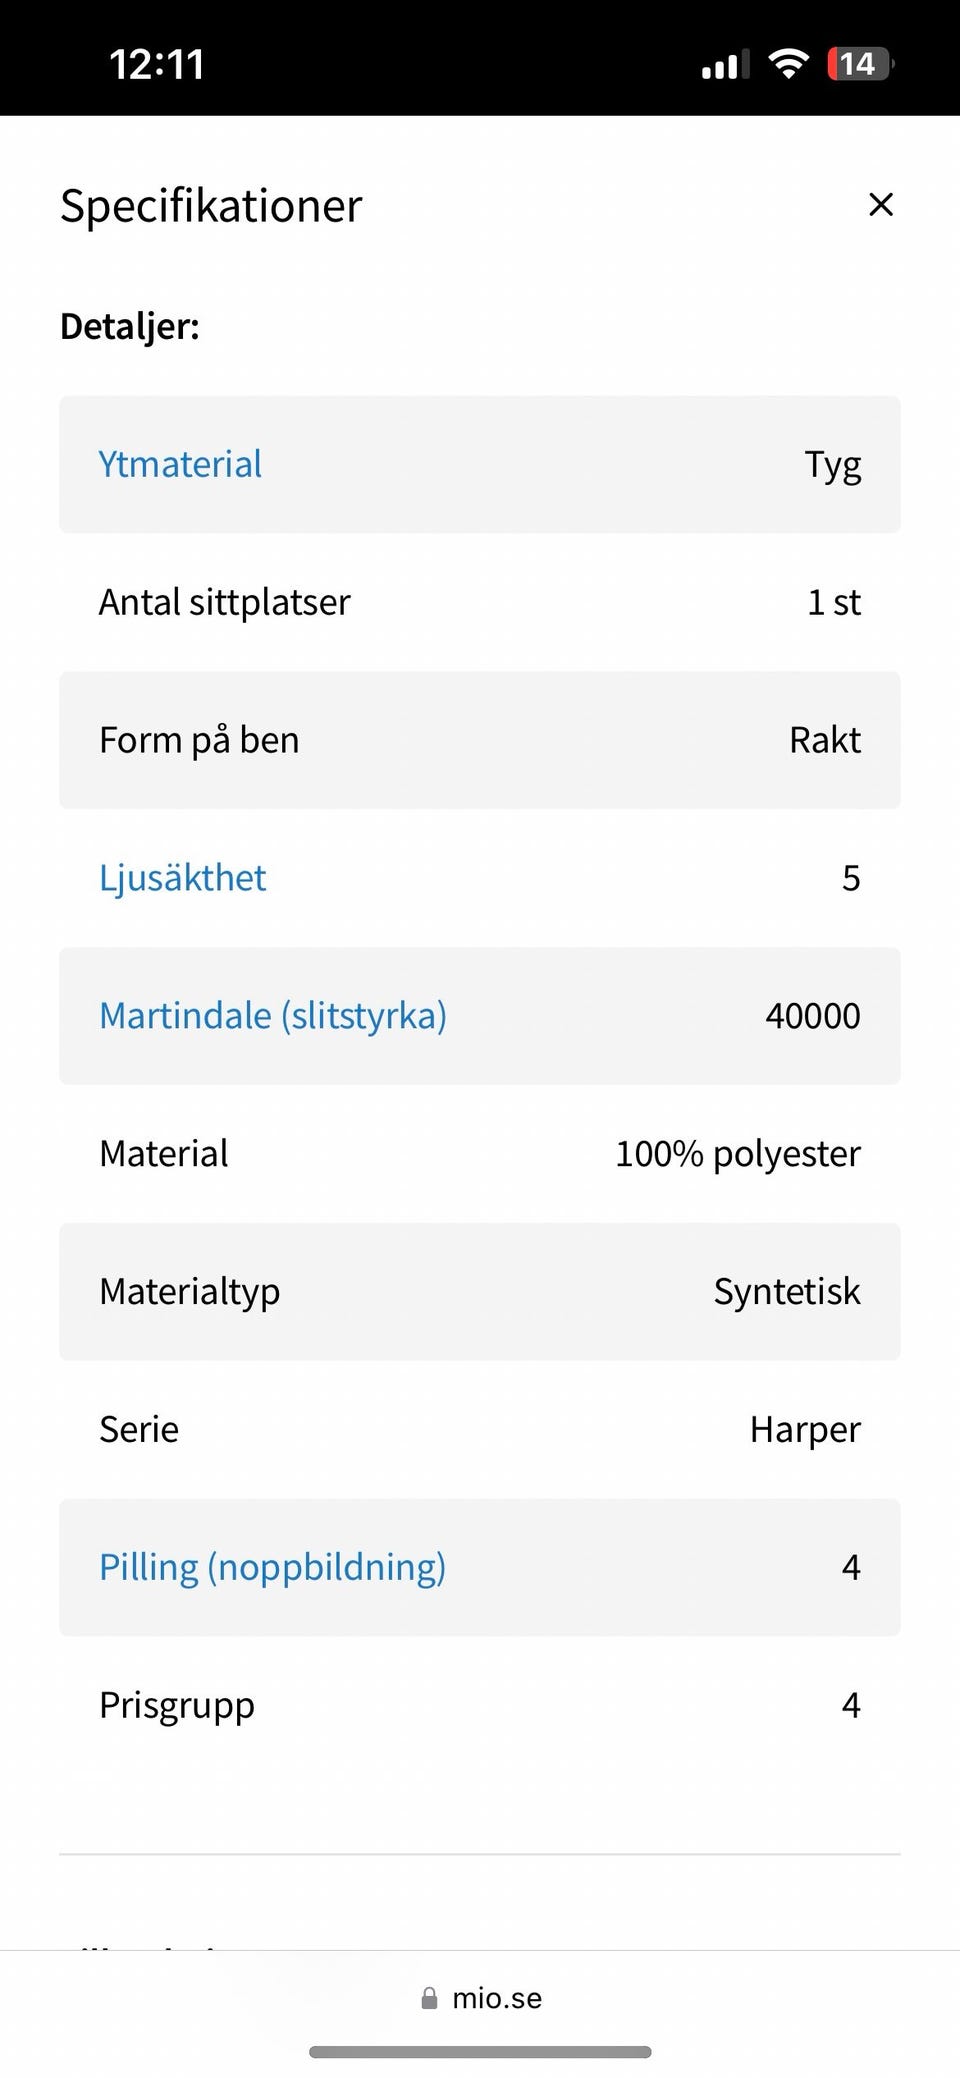This screenshot has height=2078, width=960.
Task: Tap the Form på ben label
Action: click(x=199, y=741)
